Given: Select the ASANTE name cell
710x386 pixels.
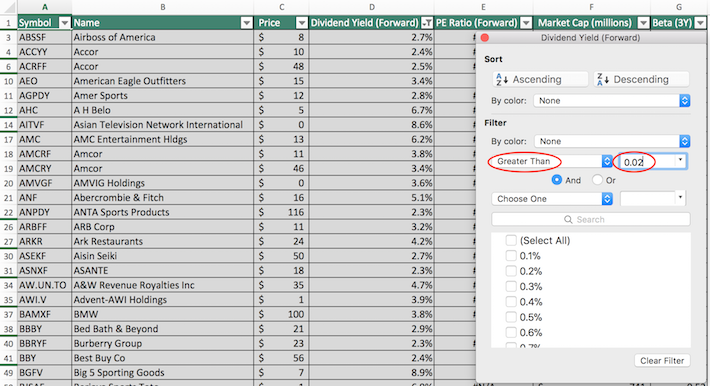Looking at the screenshot, I should [163, 270].
